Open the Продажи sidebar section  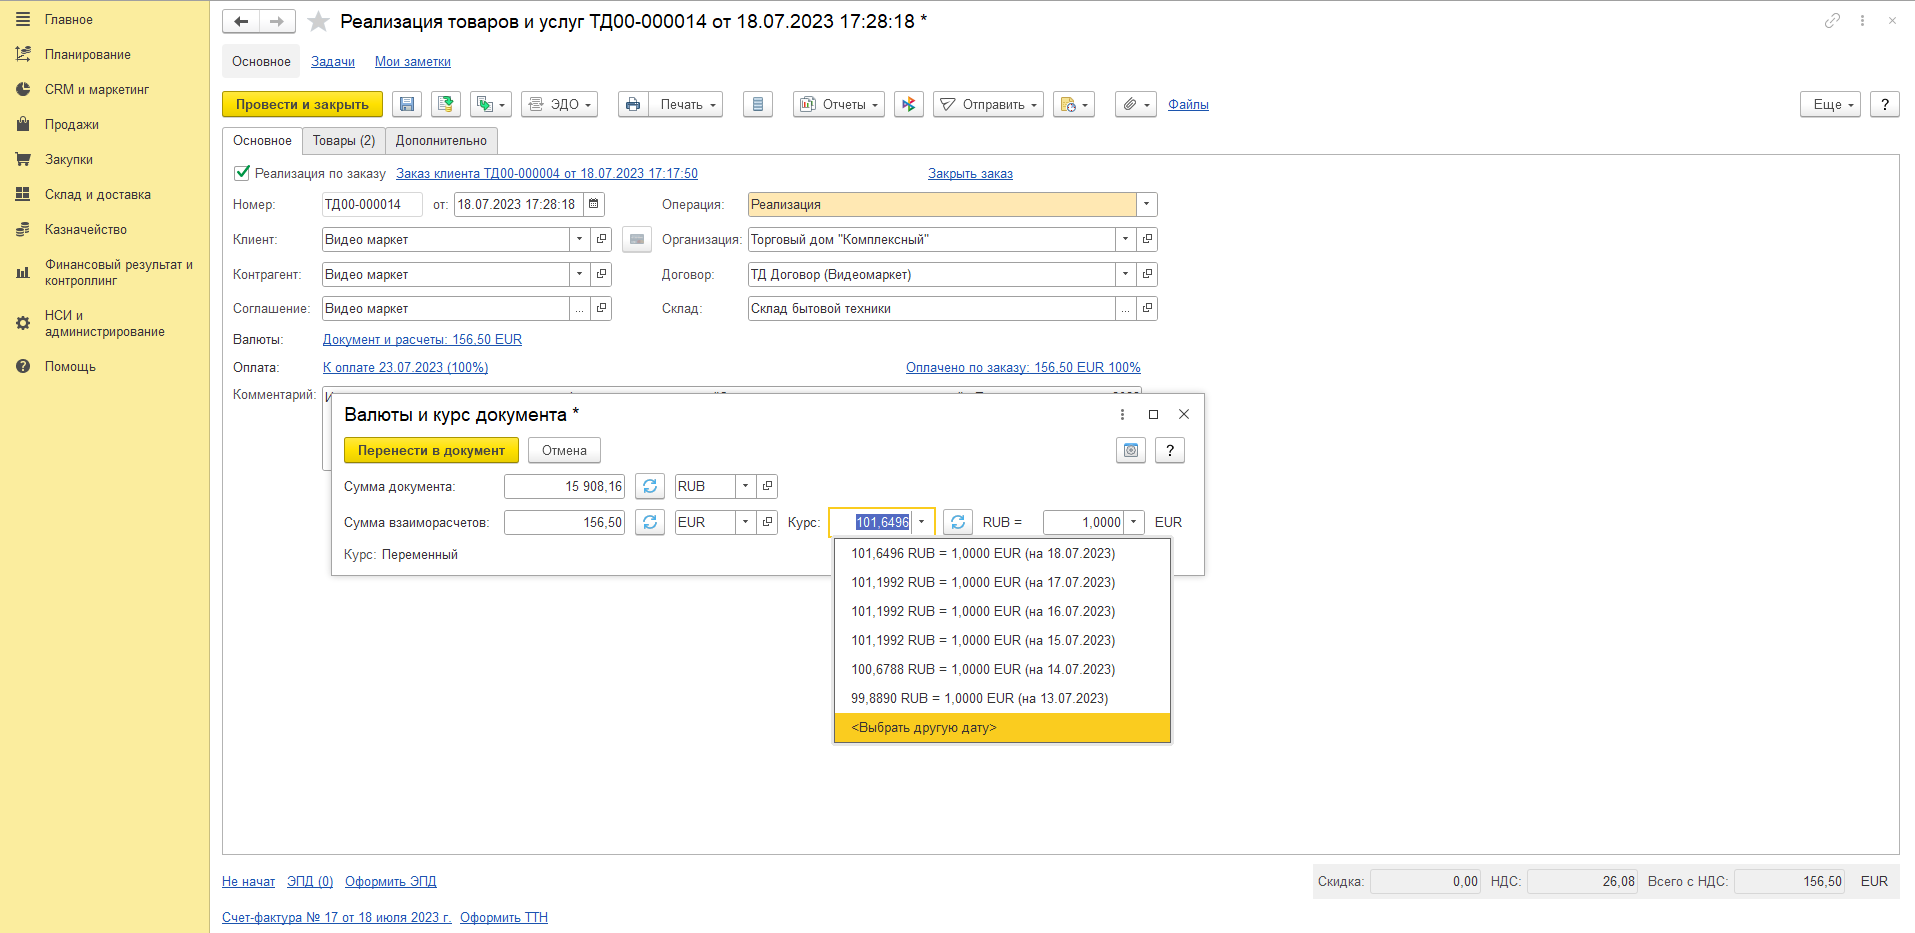click(x=72, y=125)
